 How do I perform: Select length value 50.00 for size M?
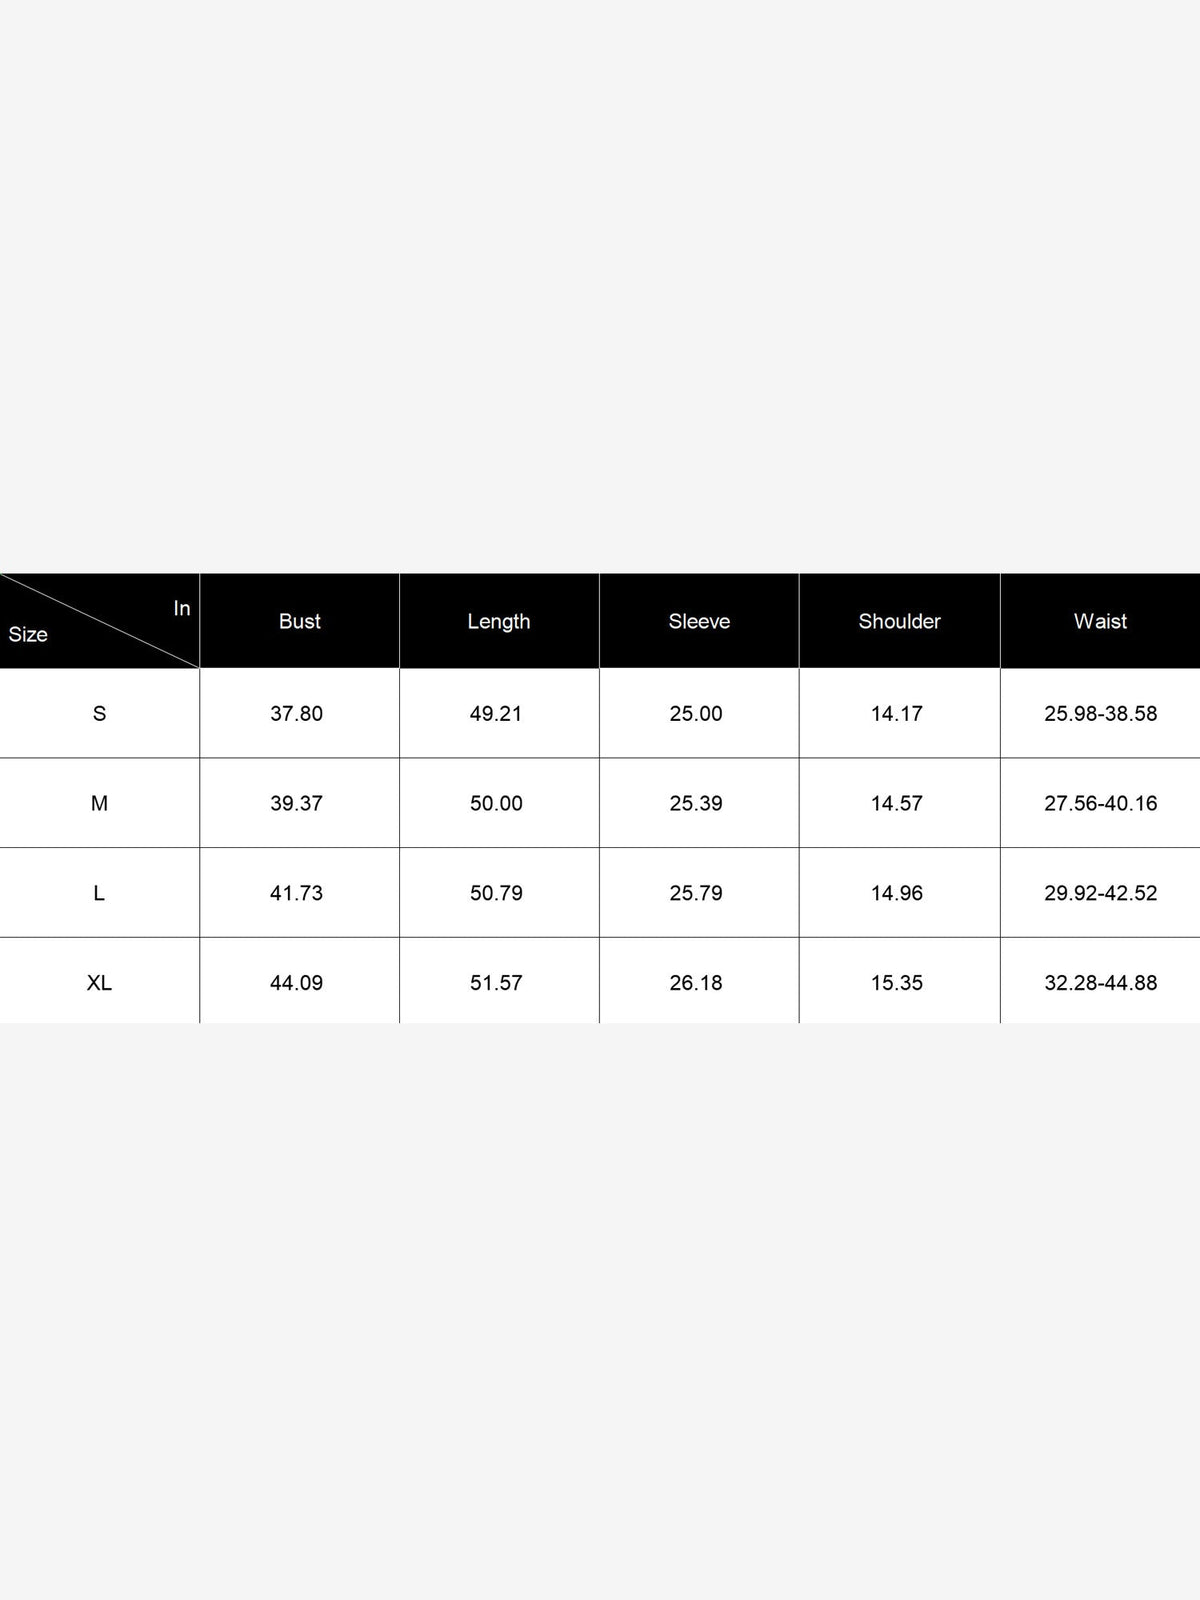point(496,803)
